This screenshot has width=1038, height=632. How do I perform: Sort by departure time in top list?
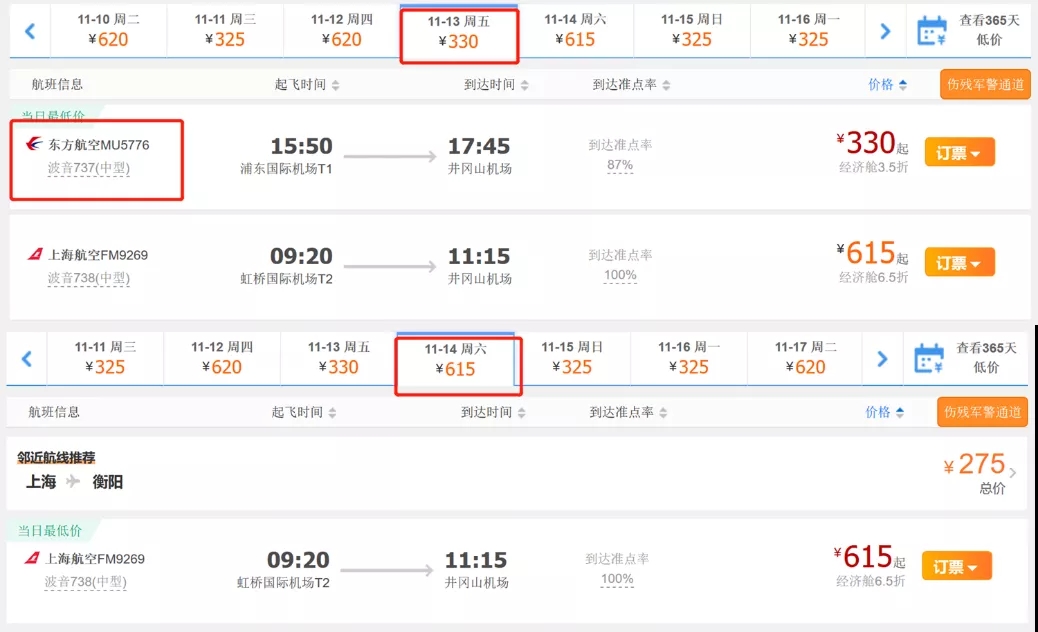(x=307, y=85)
